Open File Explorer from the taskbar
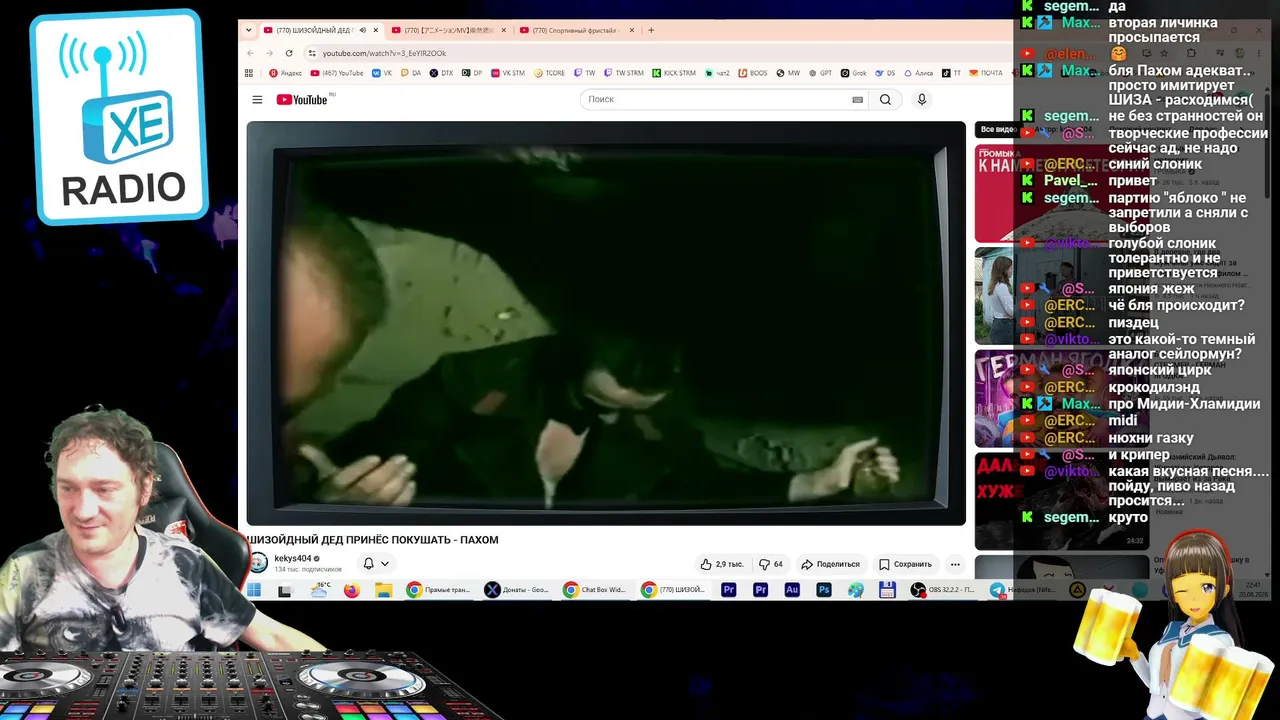Image resolution: width=1280 pixels, height=720 pixels. pos(383,590)
